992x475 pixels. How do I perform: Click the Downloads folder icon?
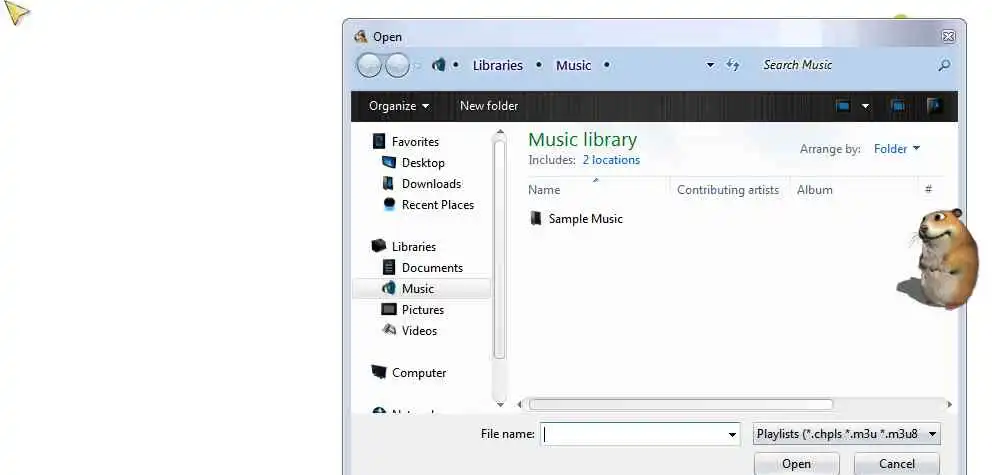pyautogui.click(x=388, y=183)
